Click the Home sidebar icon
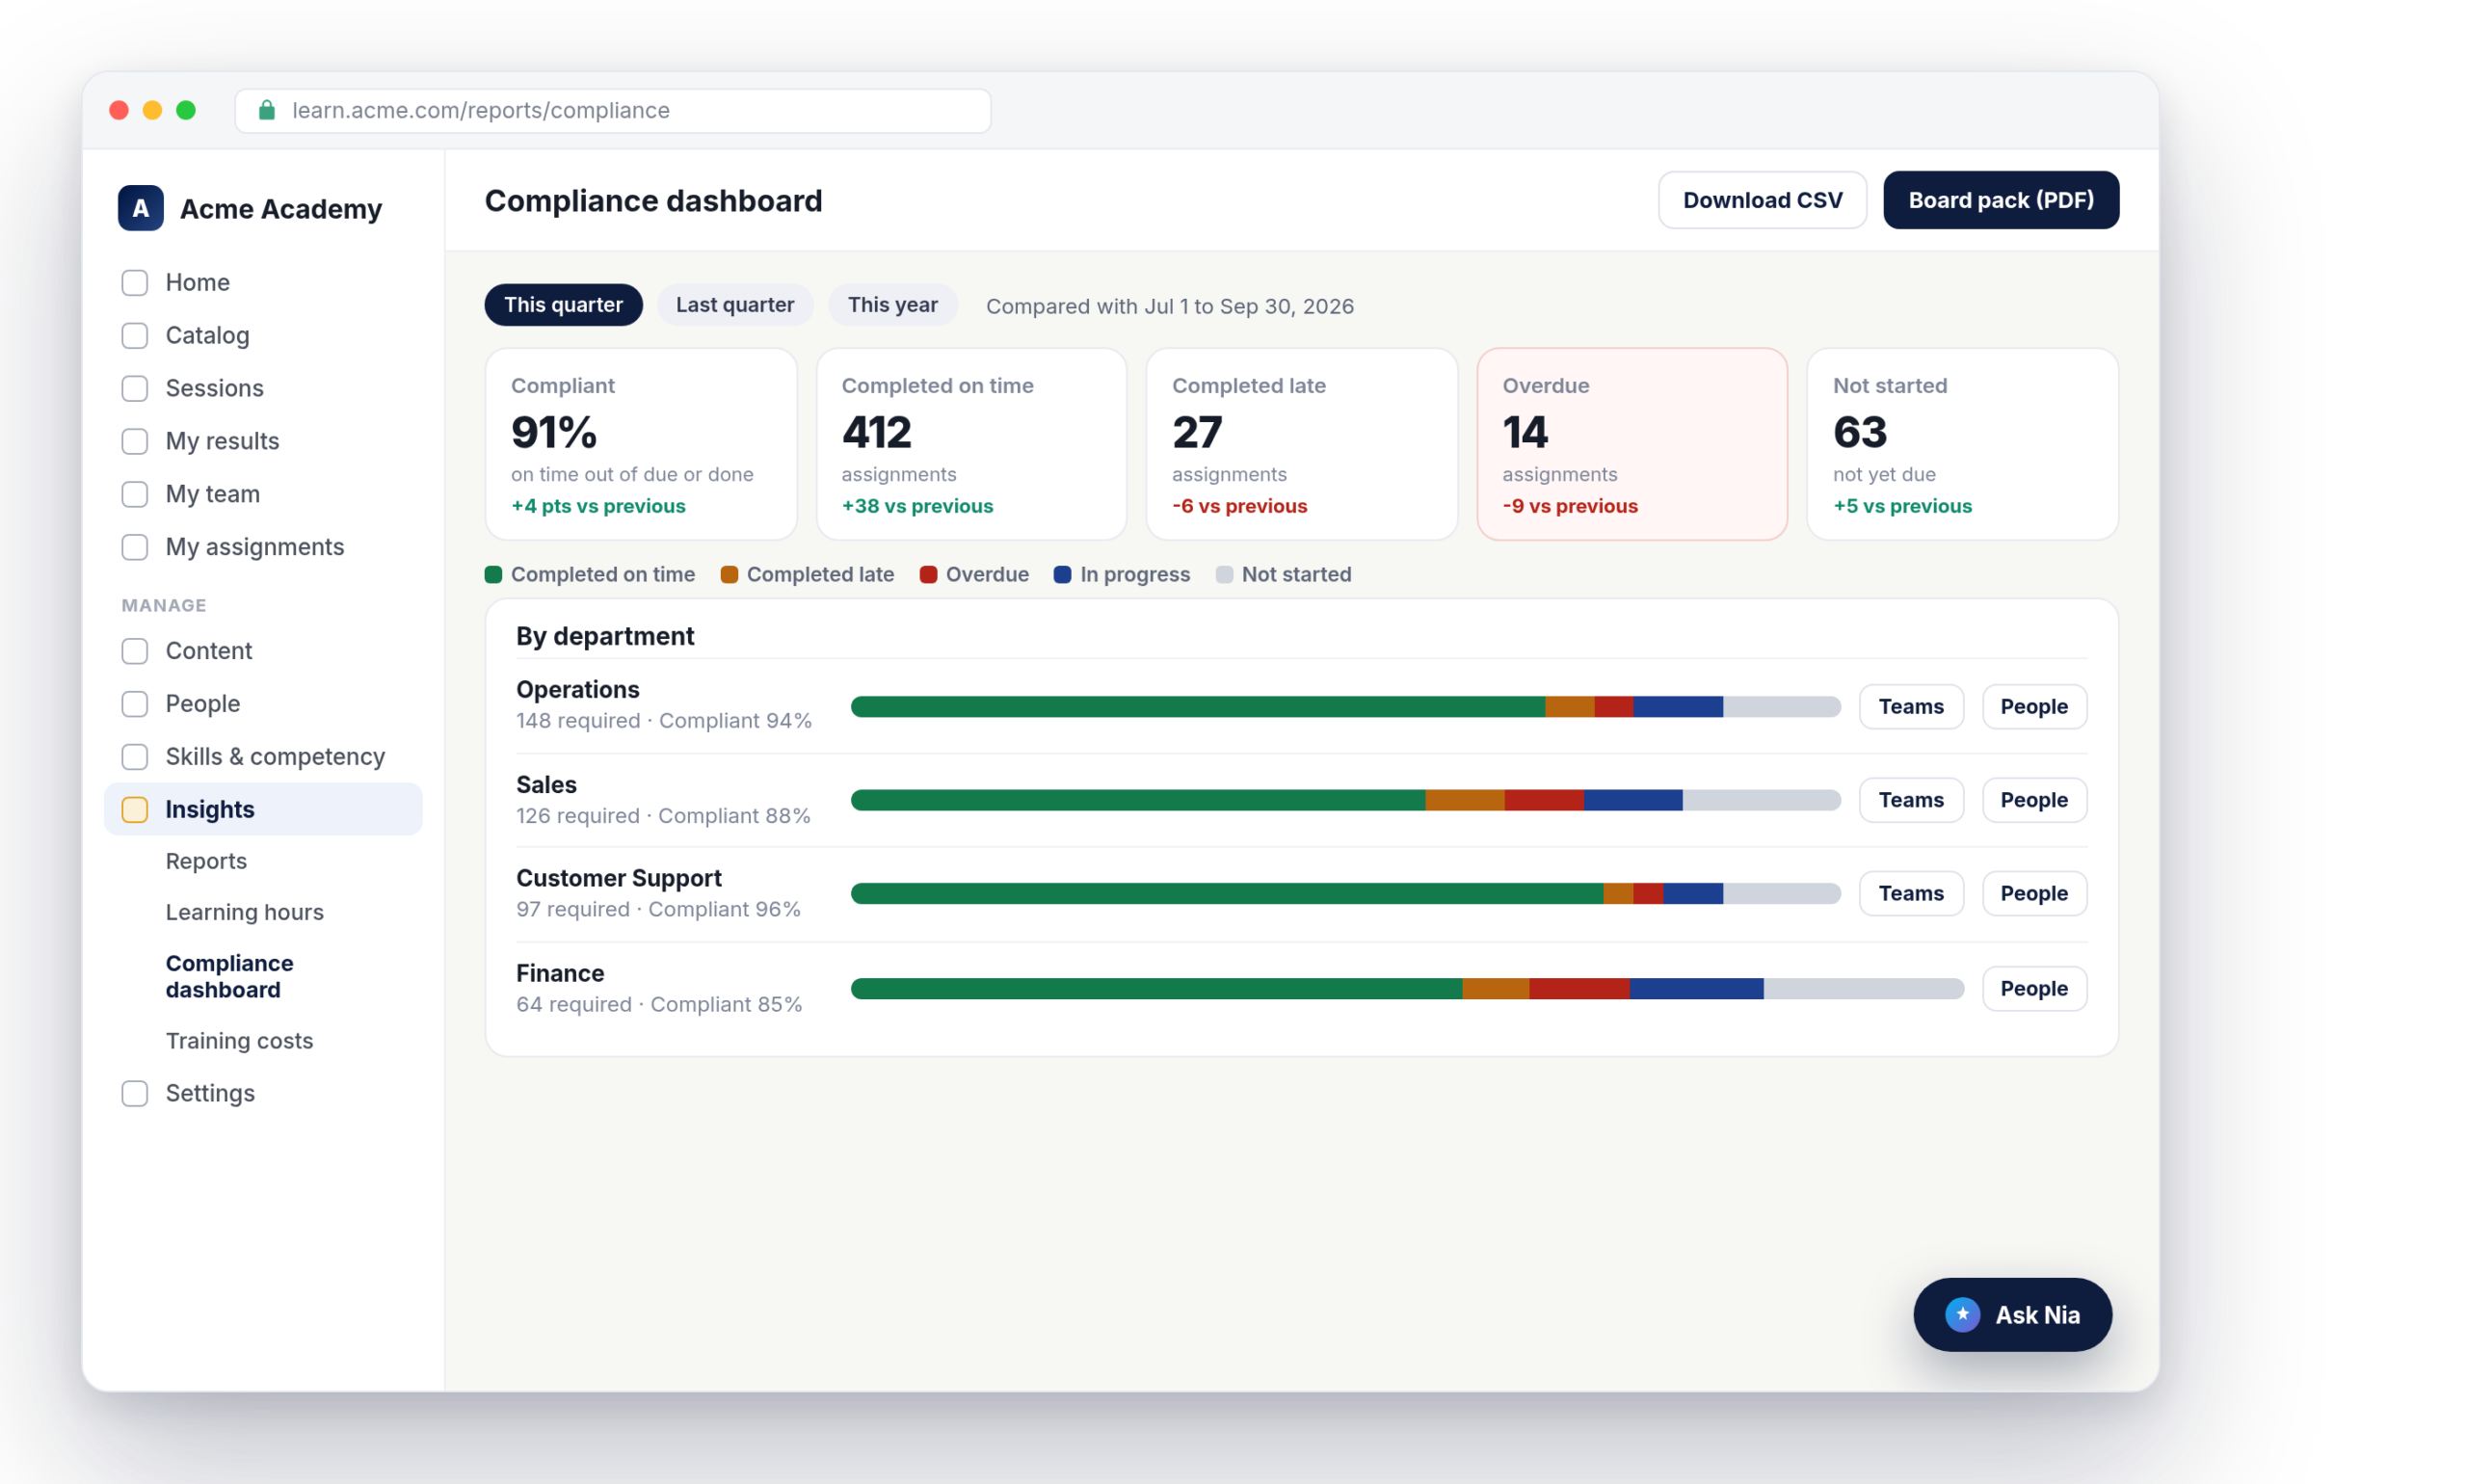This screenshot has width=2467, height=1484. coord(135,282)
